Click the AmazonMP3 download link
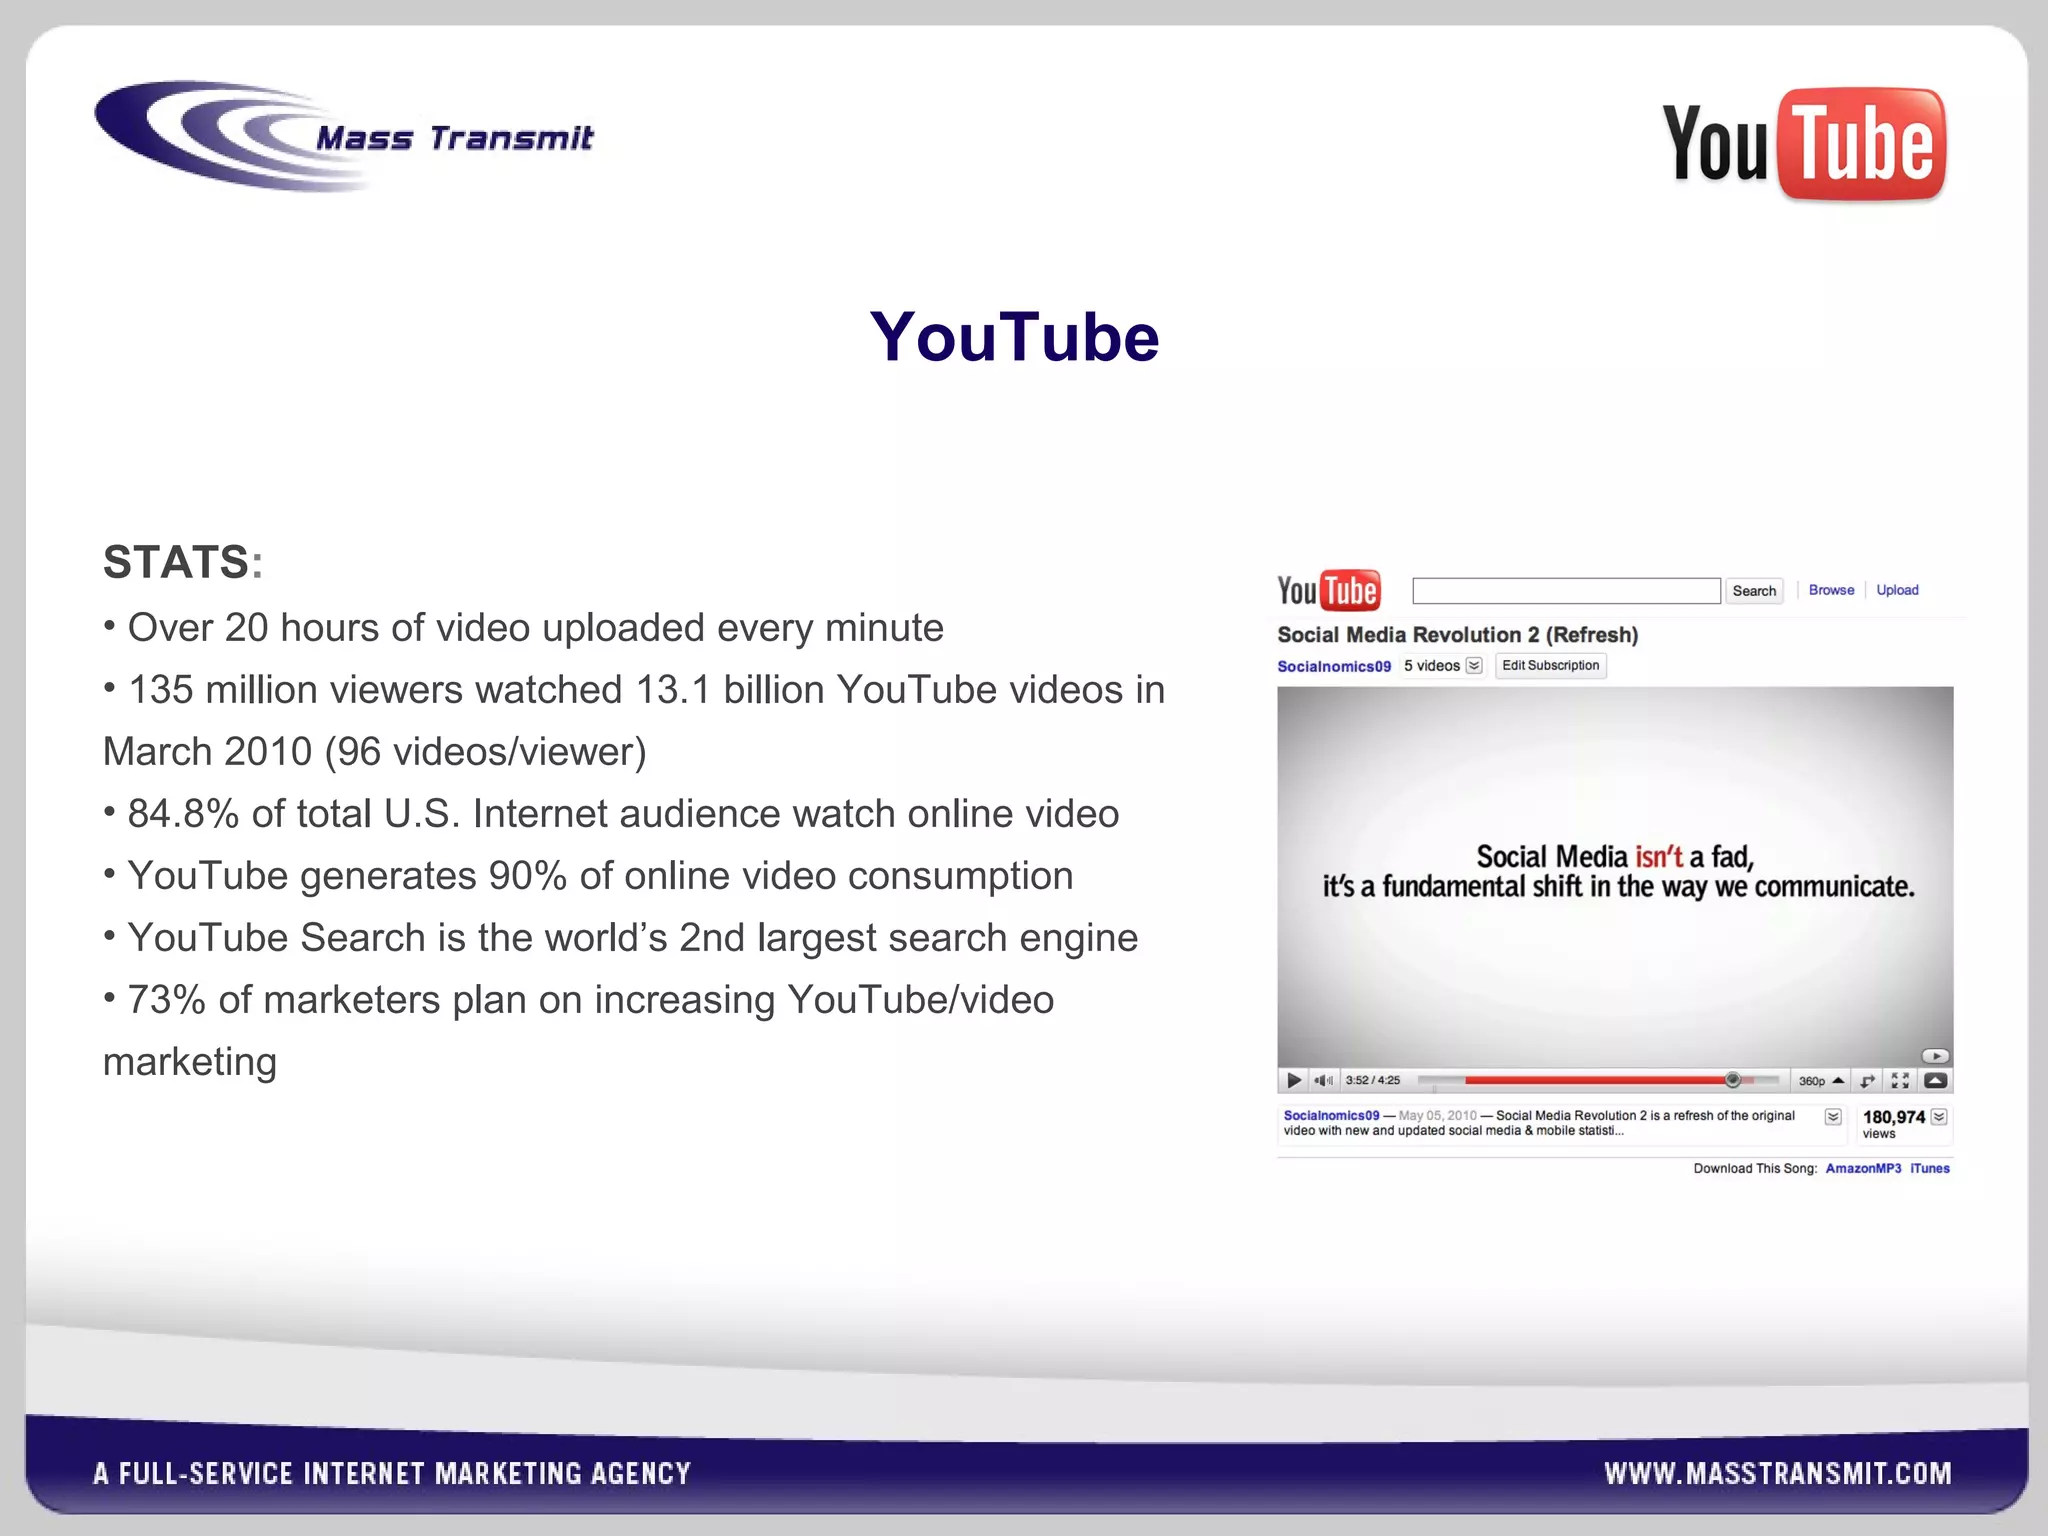 tap(1863, 1168)
